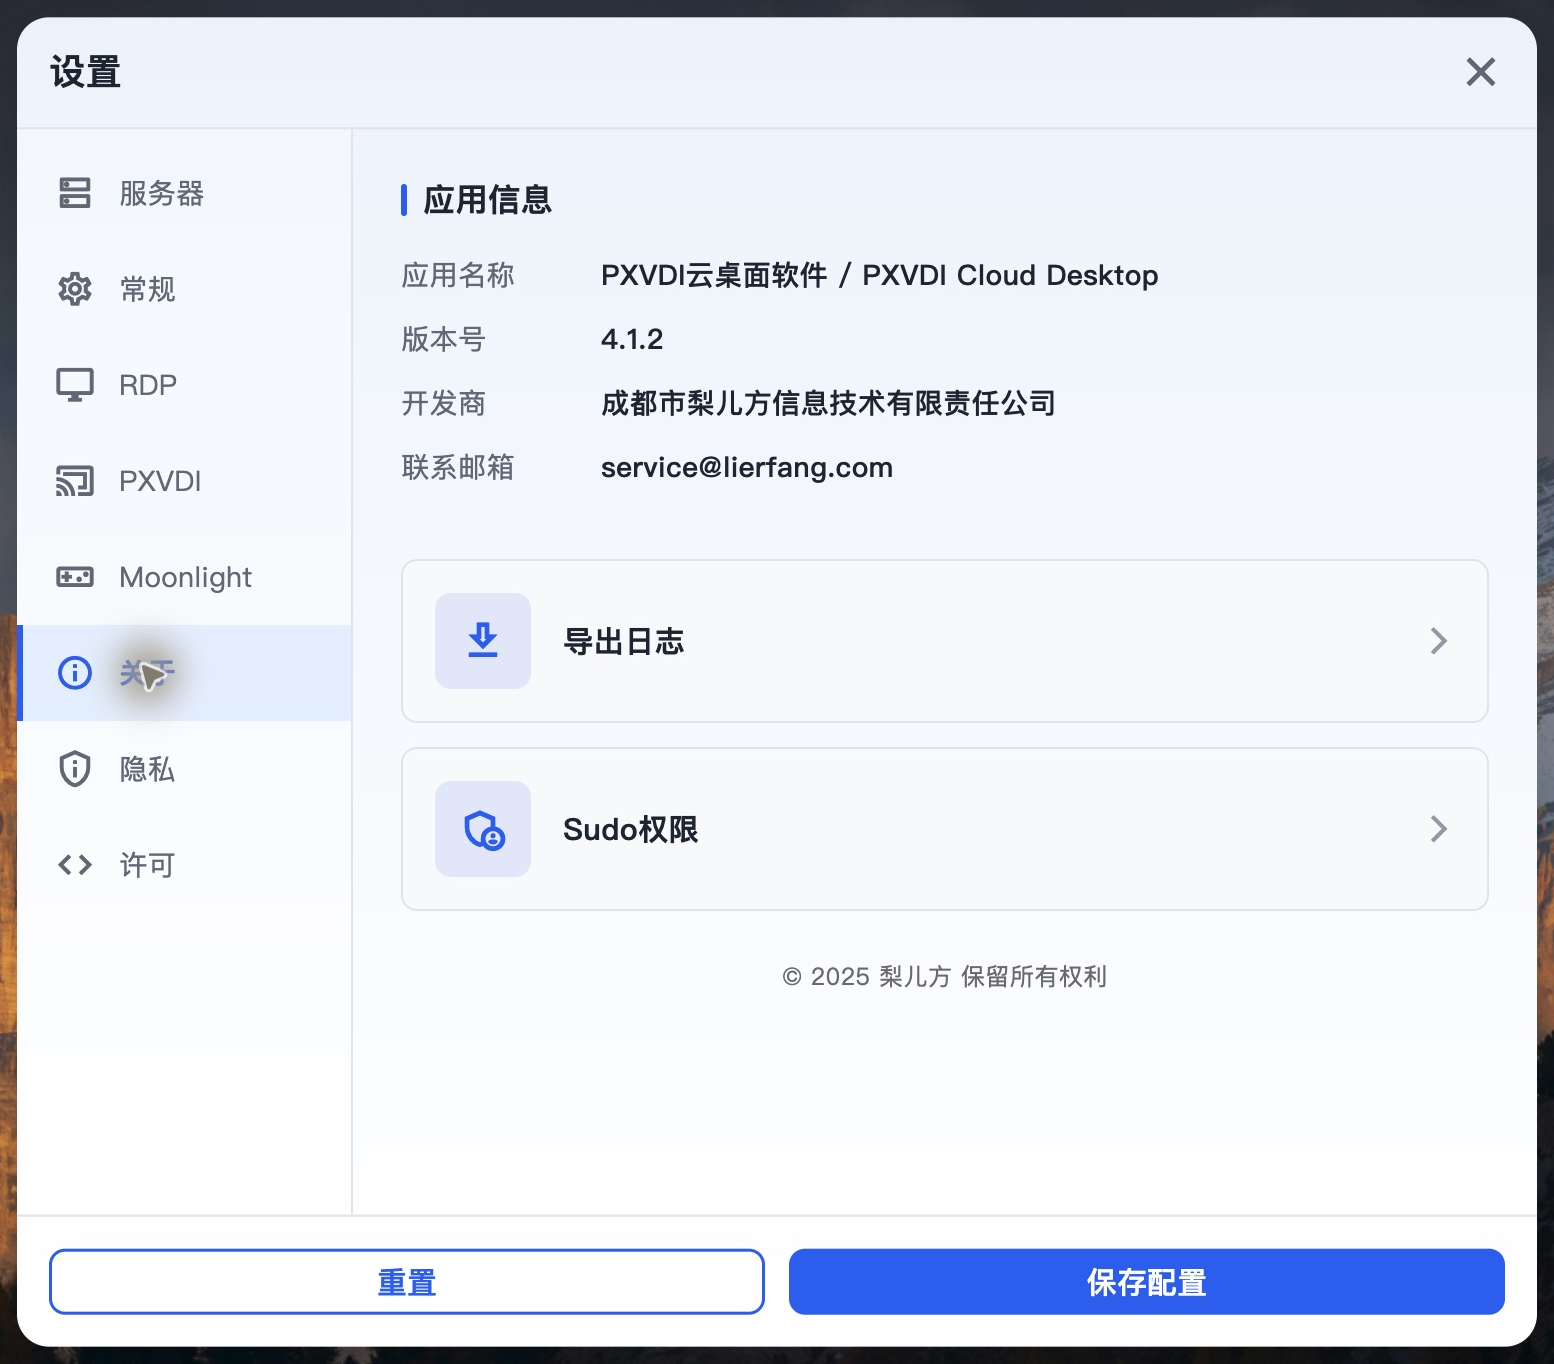The width and height of the screenshot is (1554, 1364).
Task: Click the shield user icon for Sudo权限
Action: (483, 829)
